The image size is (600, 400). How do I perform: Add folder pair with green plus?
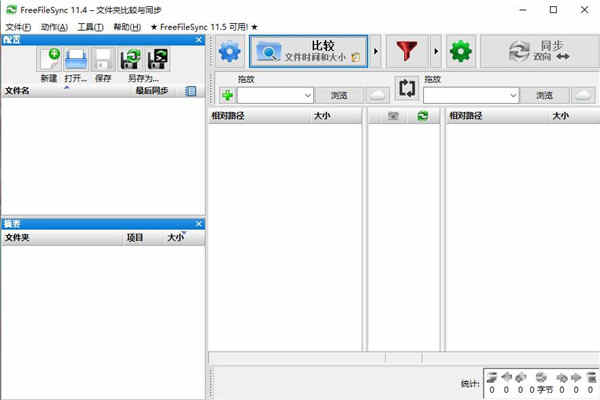click(227, 95)
